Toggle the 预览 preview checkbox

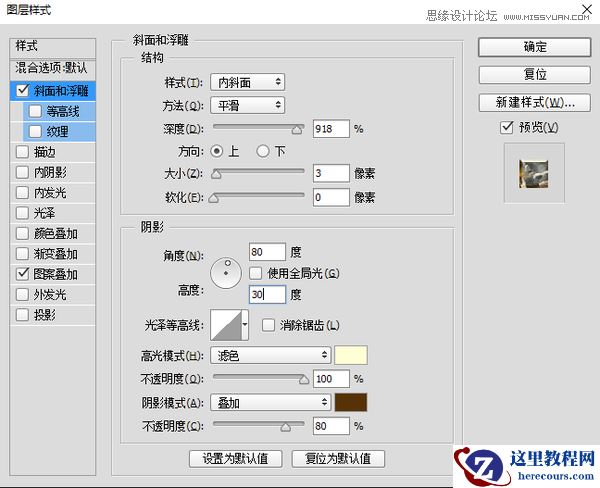click(507, 127)
